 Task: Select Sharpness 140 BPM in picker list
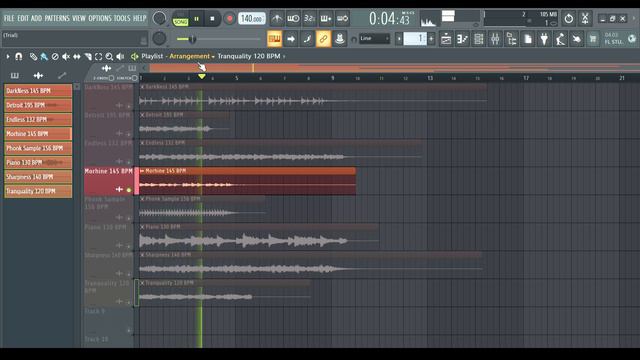point(38,177)
